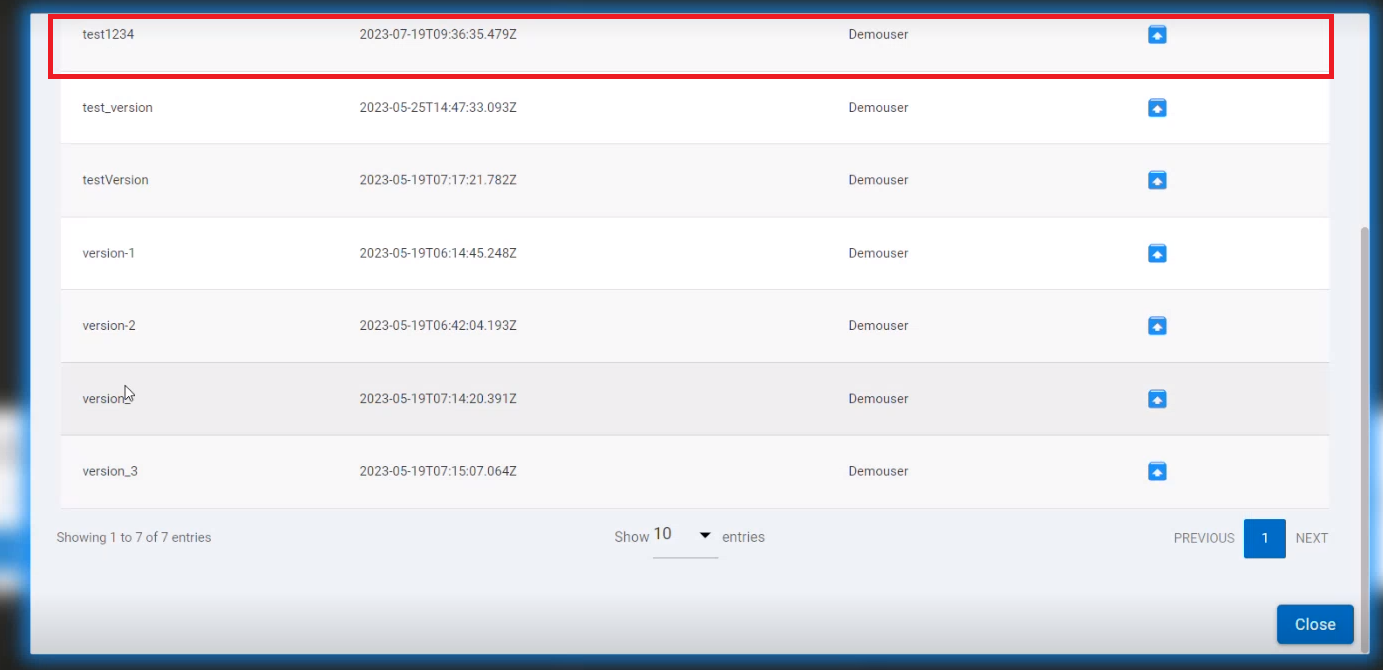Click Demouser in the version-2 row

click(878, 325)
